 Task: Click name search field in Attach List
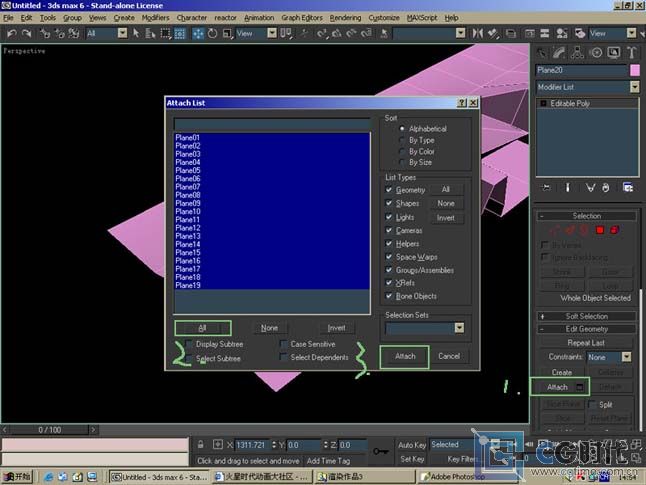tap(272, 124)
